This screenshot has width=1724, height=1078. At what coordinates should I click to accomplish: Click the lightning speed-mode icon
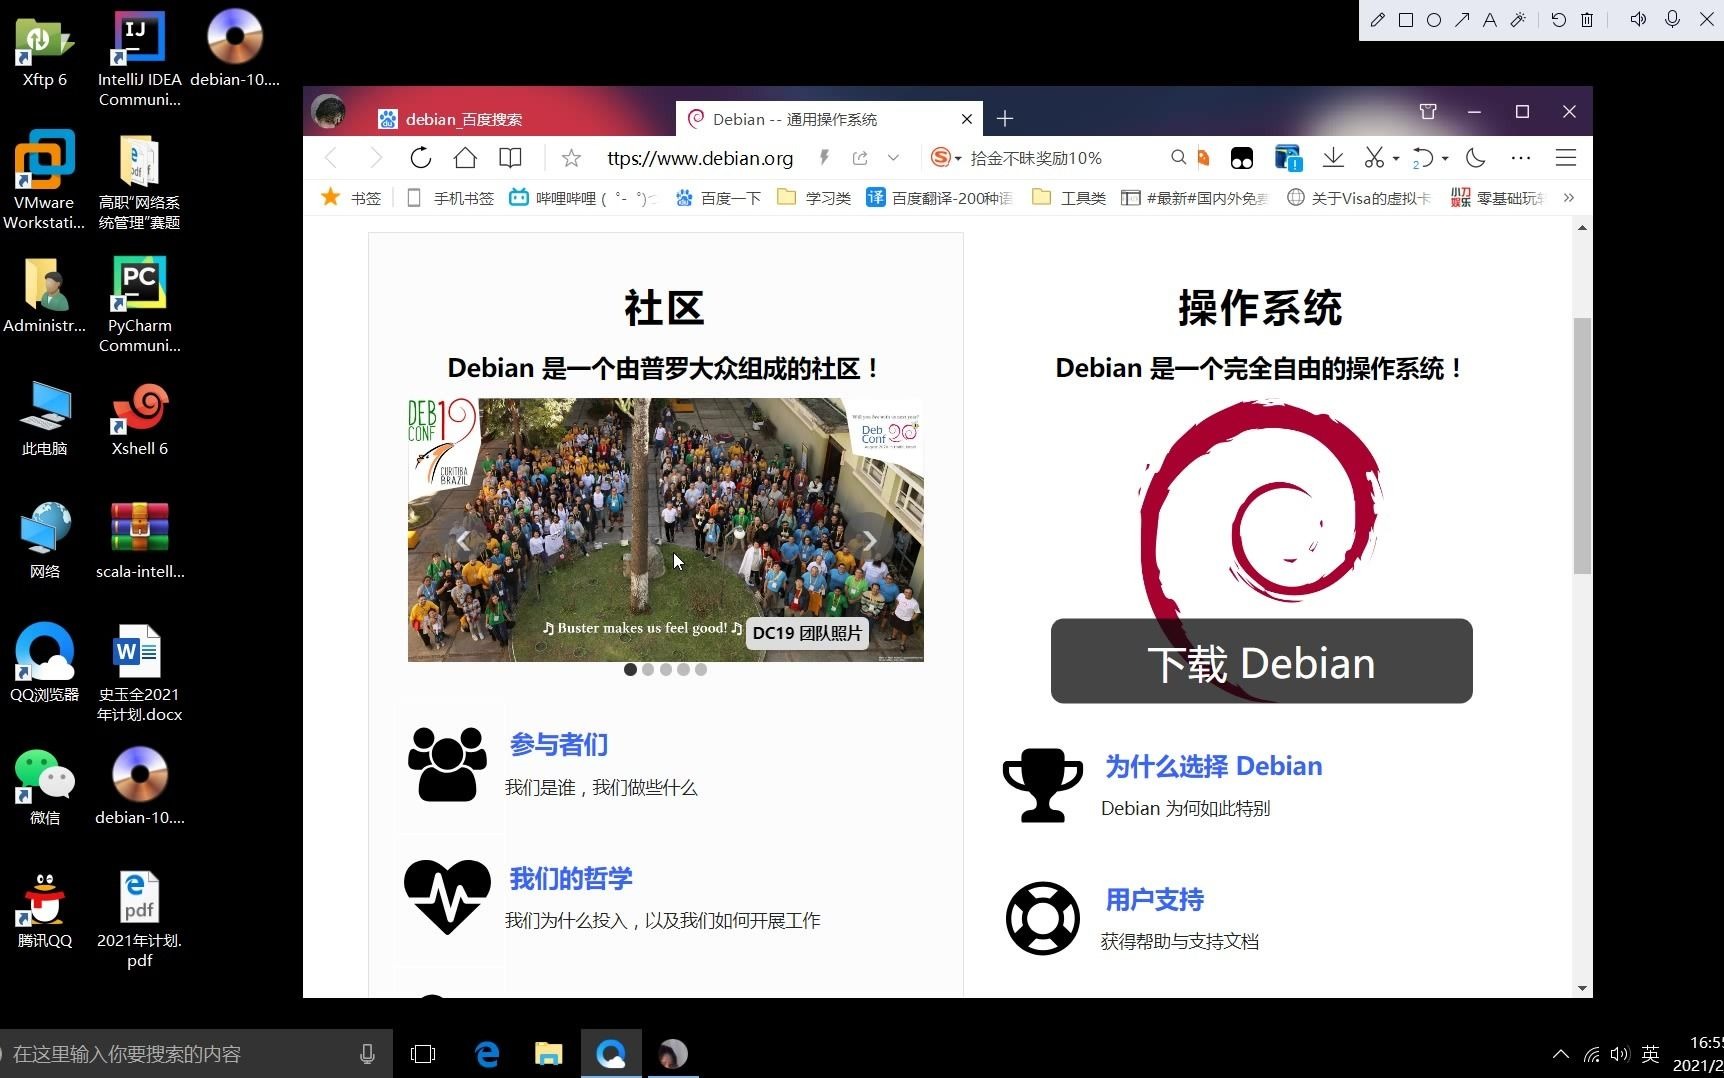(824, 158)
